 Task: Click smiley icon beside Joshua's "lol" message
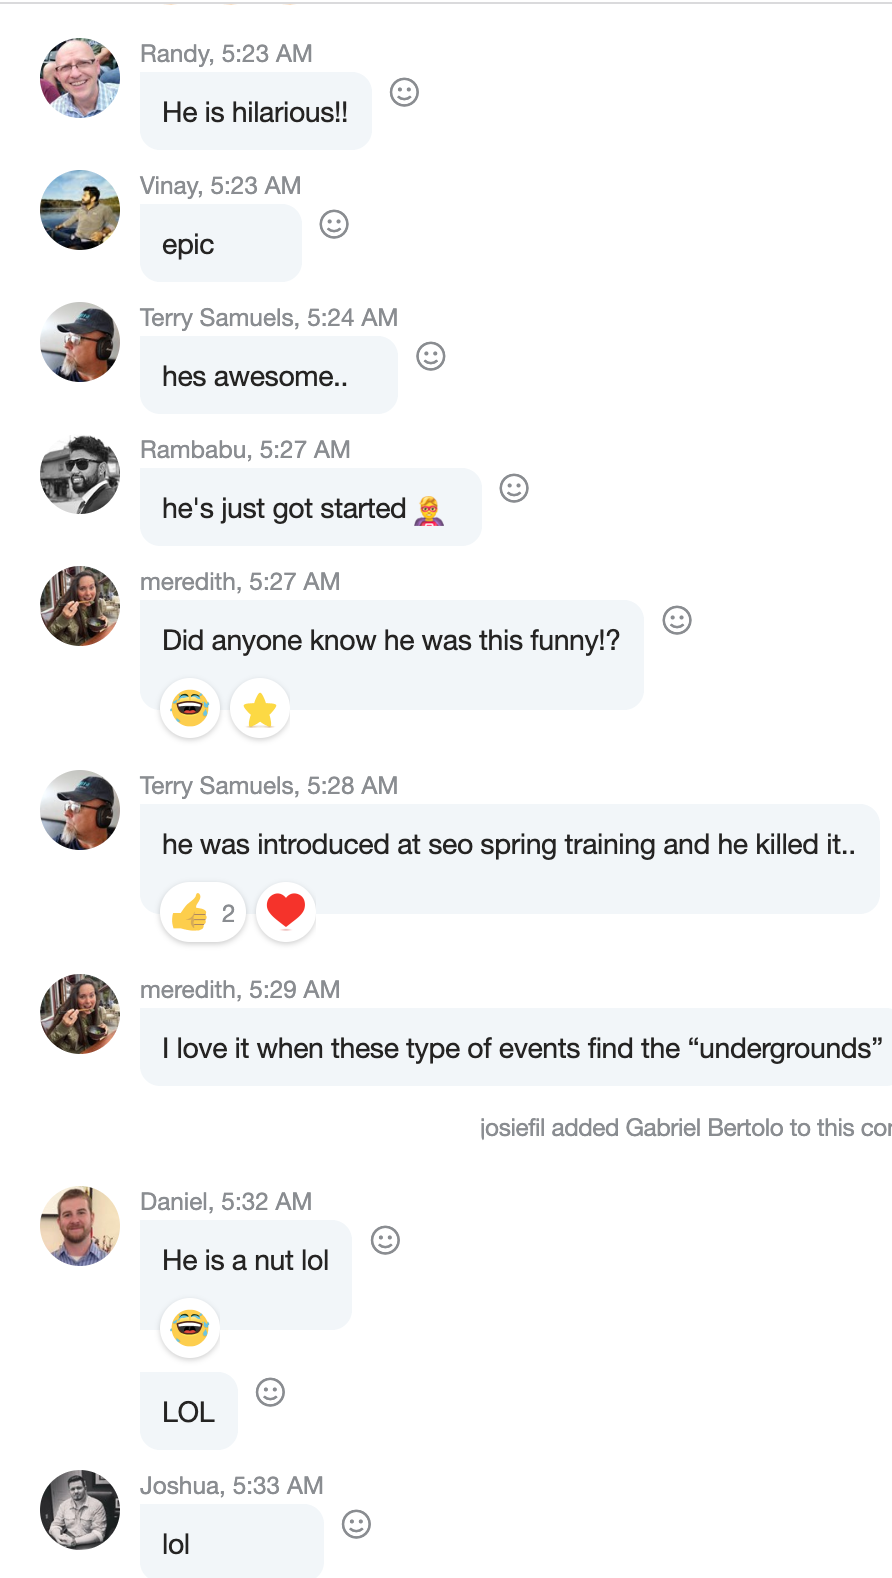(x=357, y=1525)
